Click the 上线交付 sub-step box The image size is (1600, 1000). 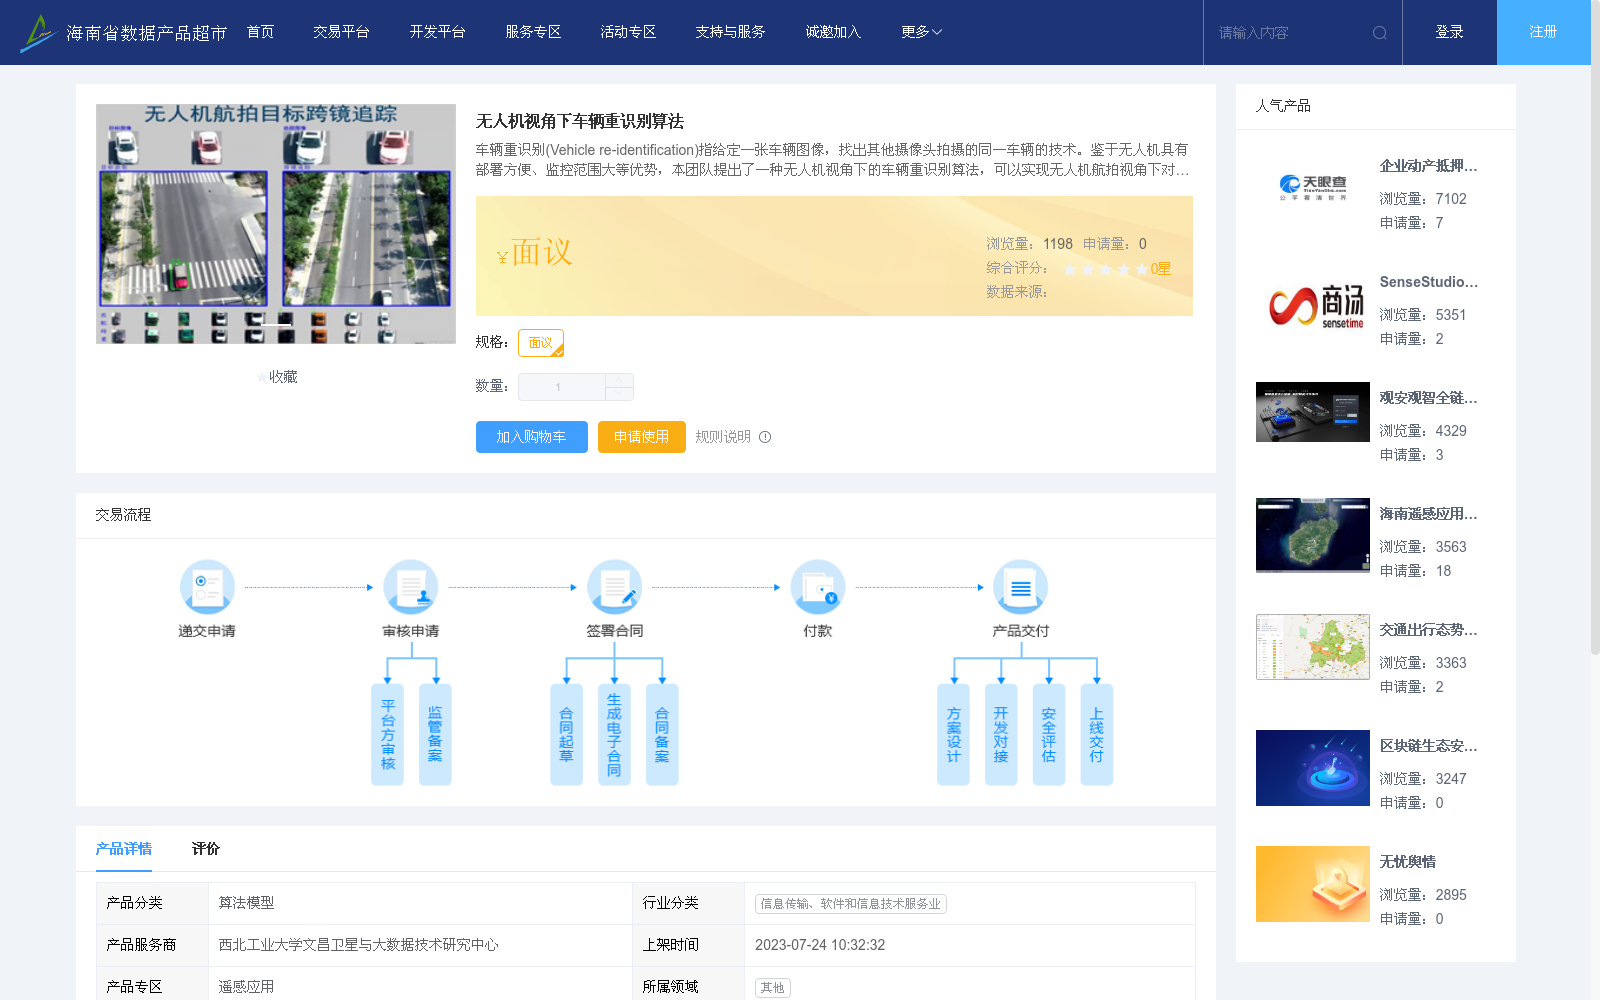point(1097,735)
